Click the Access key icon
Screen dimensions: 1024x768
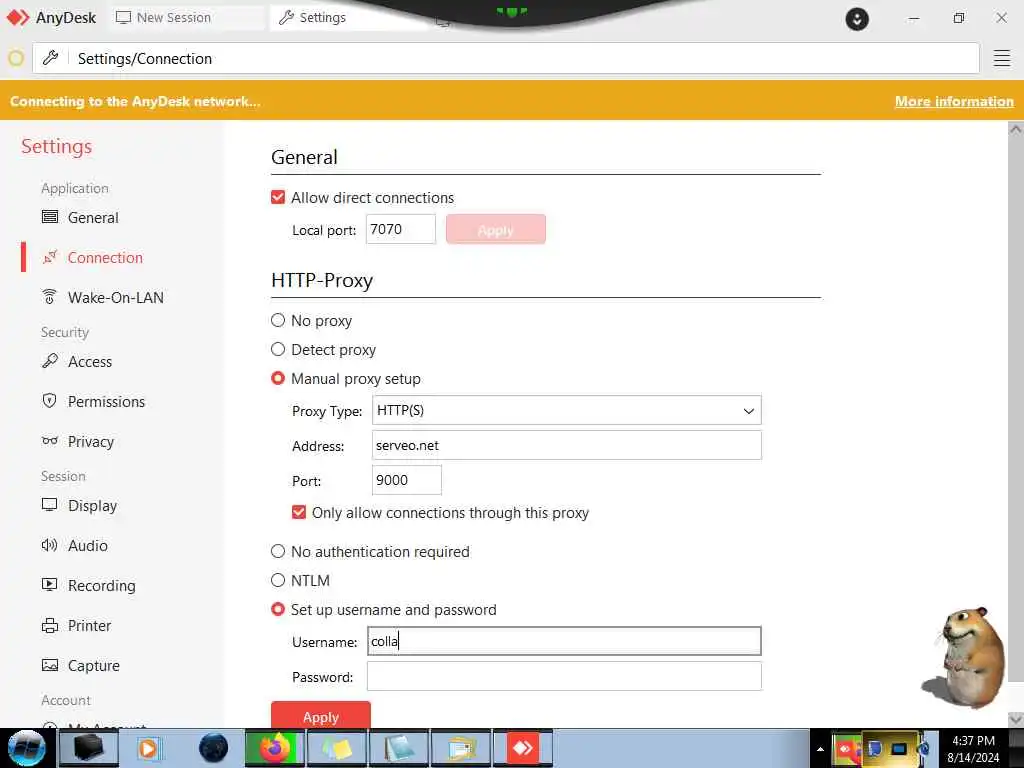click(50, 360)
